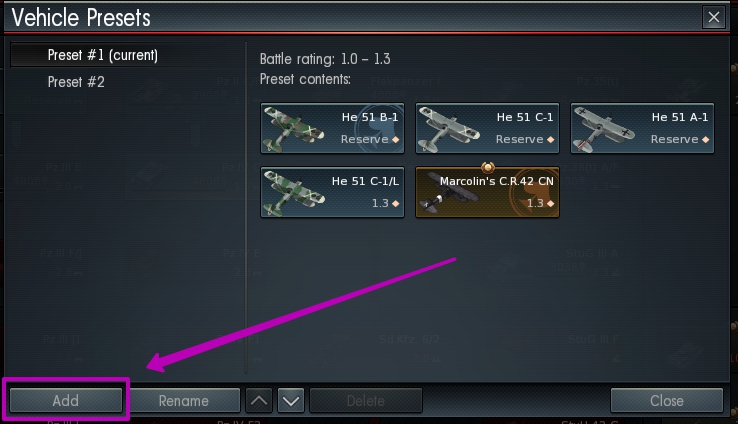
Task: Click the golden medal on C.R.42 card
Action: [x=488, y=167]
